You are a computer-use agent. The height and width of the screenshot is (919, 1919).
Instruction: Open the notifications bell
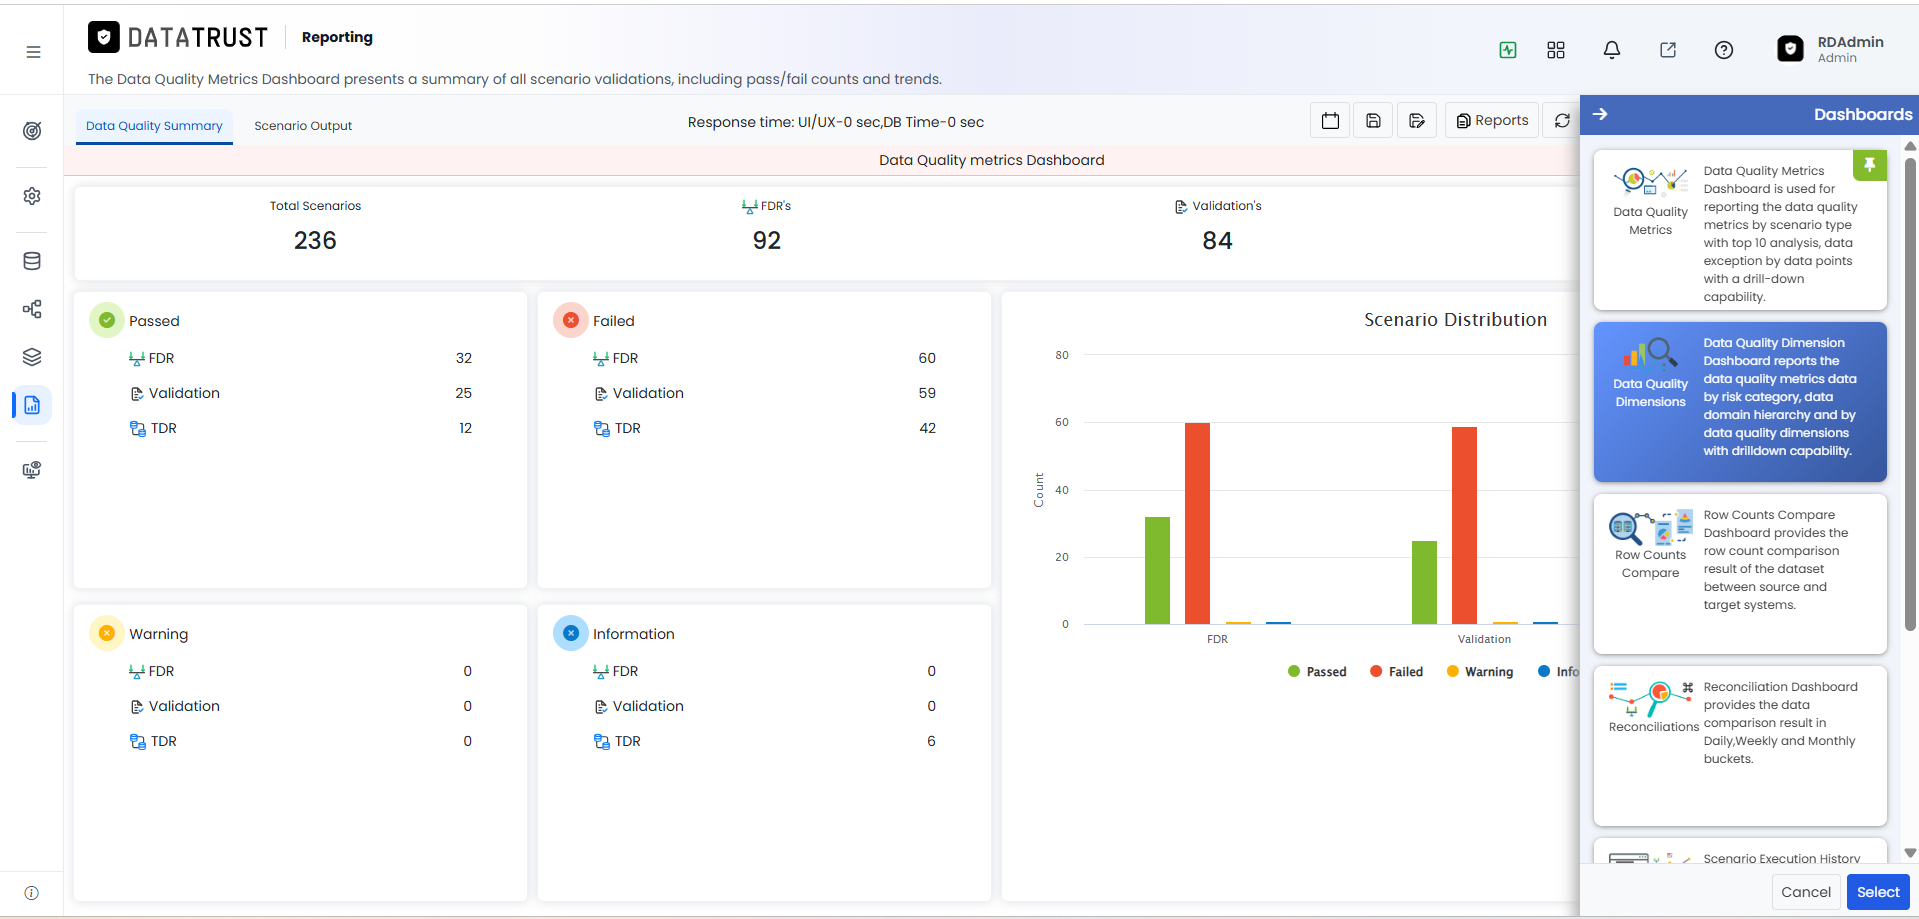click(x=1612, y=50)
